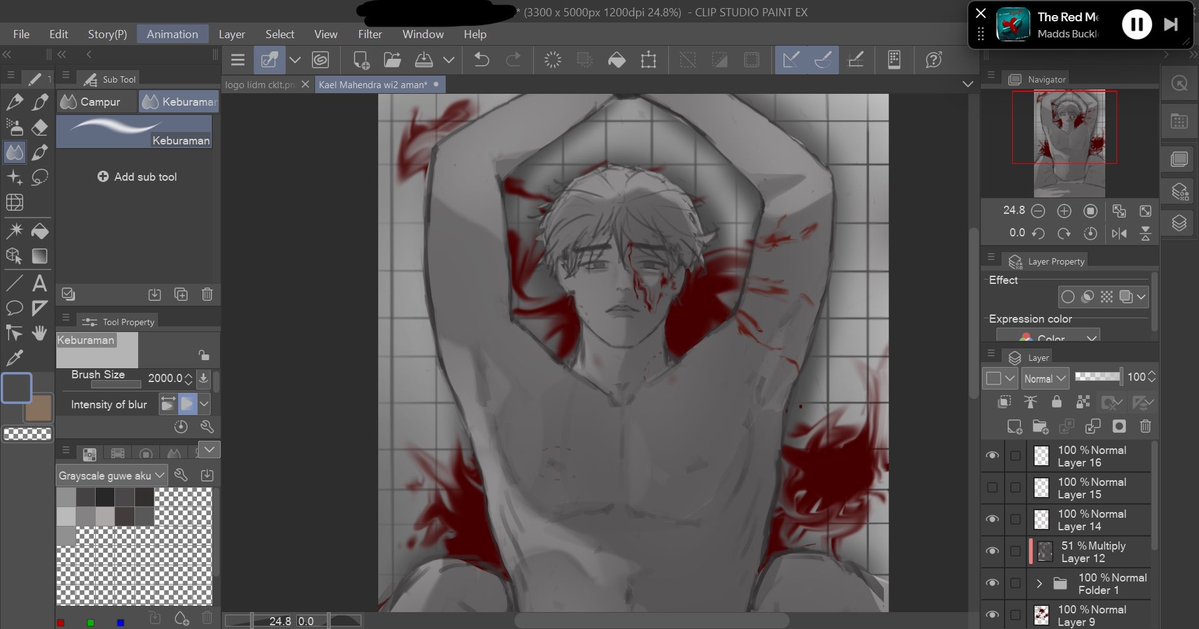Select the Balloon tool

(15, 308)
